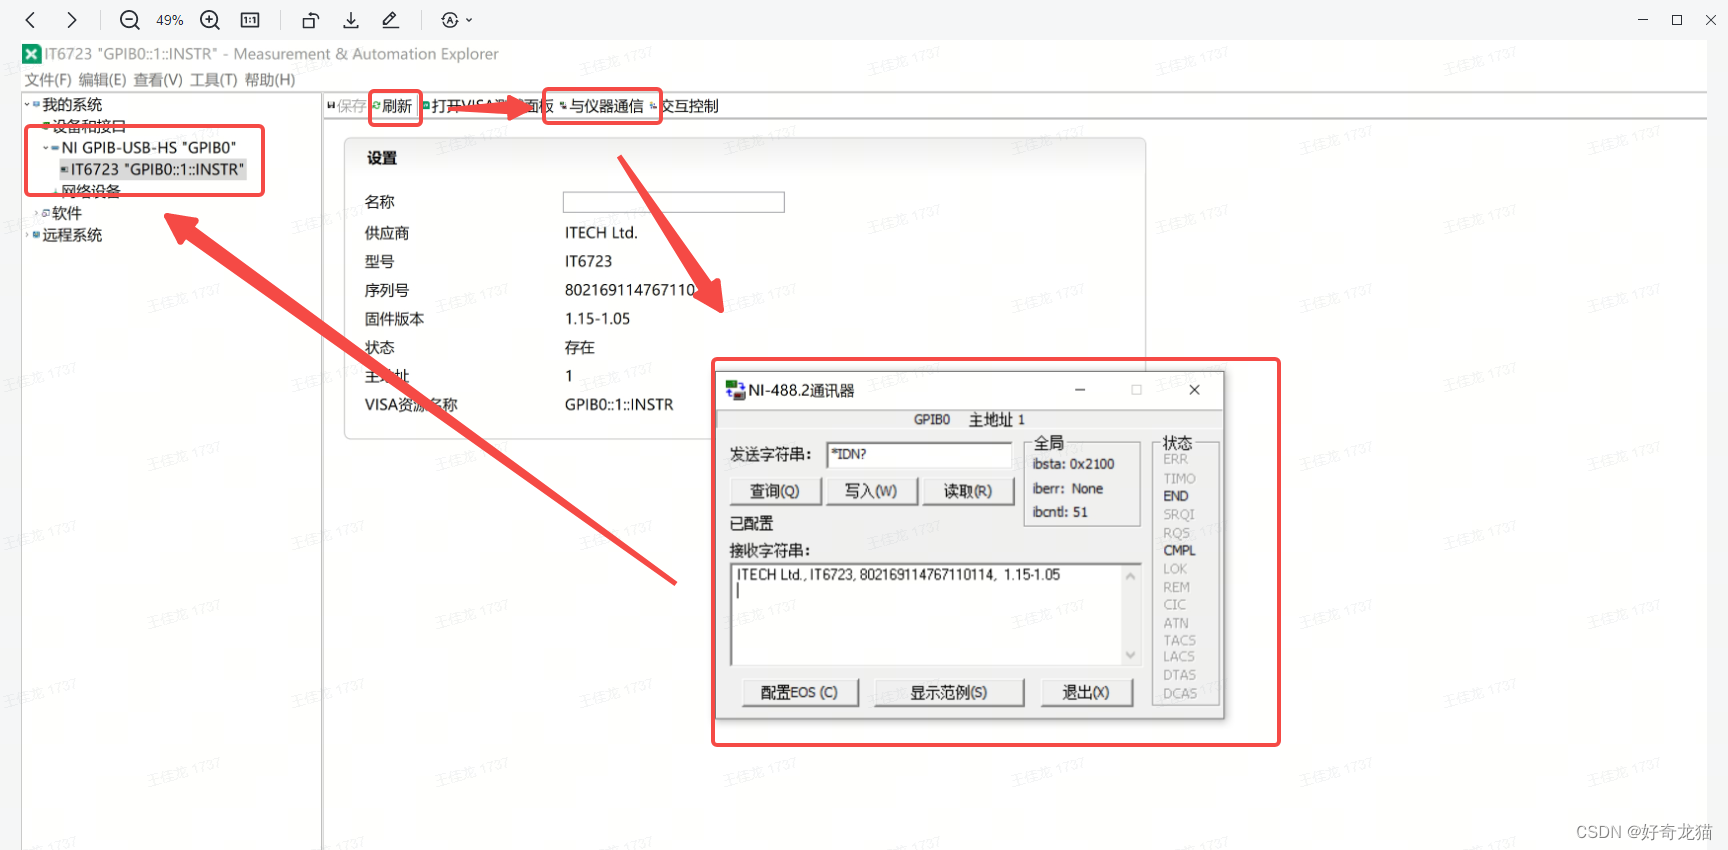Click the 名称 name input field
Viewport: 1728px width, 850px height.
(674, 202)
